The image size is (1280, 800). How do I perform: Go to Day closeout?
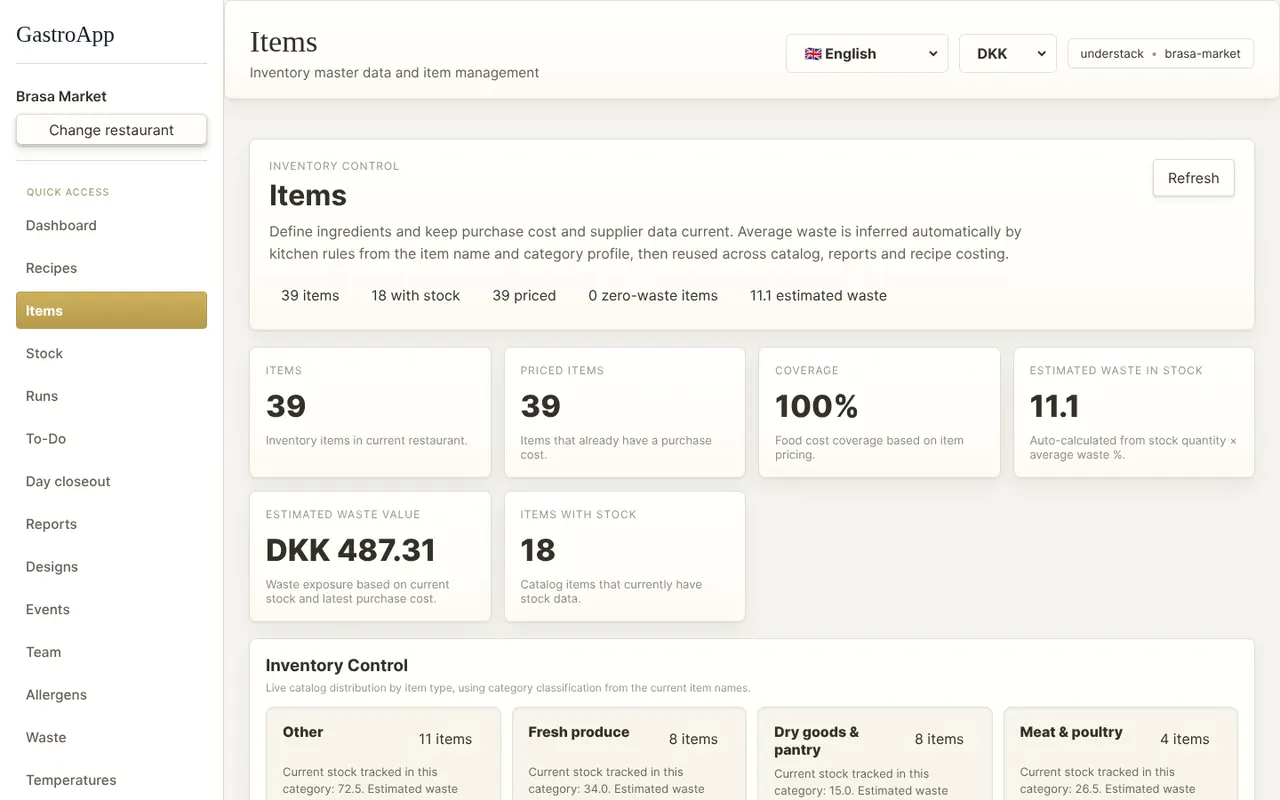pos(111,481)
